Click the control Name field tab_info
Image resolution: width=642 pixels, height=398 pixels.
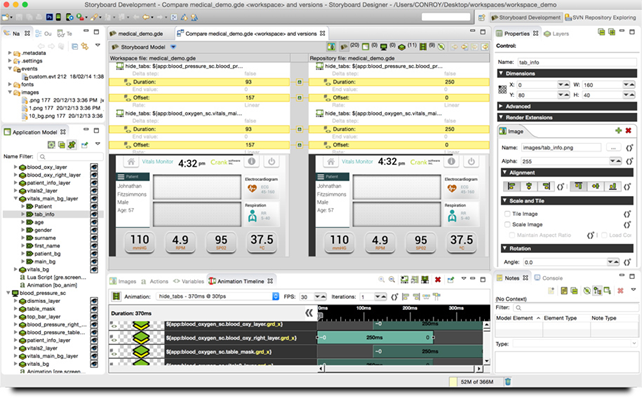[x=576, y=62]
